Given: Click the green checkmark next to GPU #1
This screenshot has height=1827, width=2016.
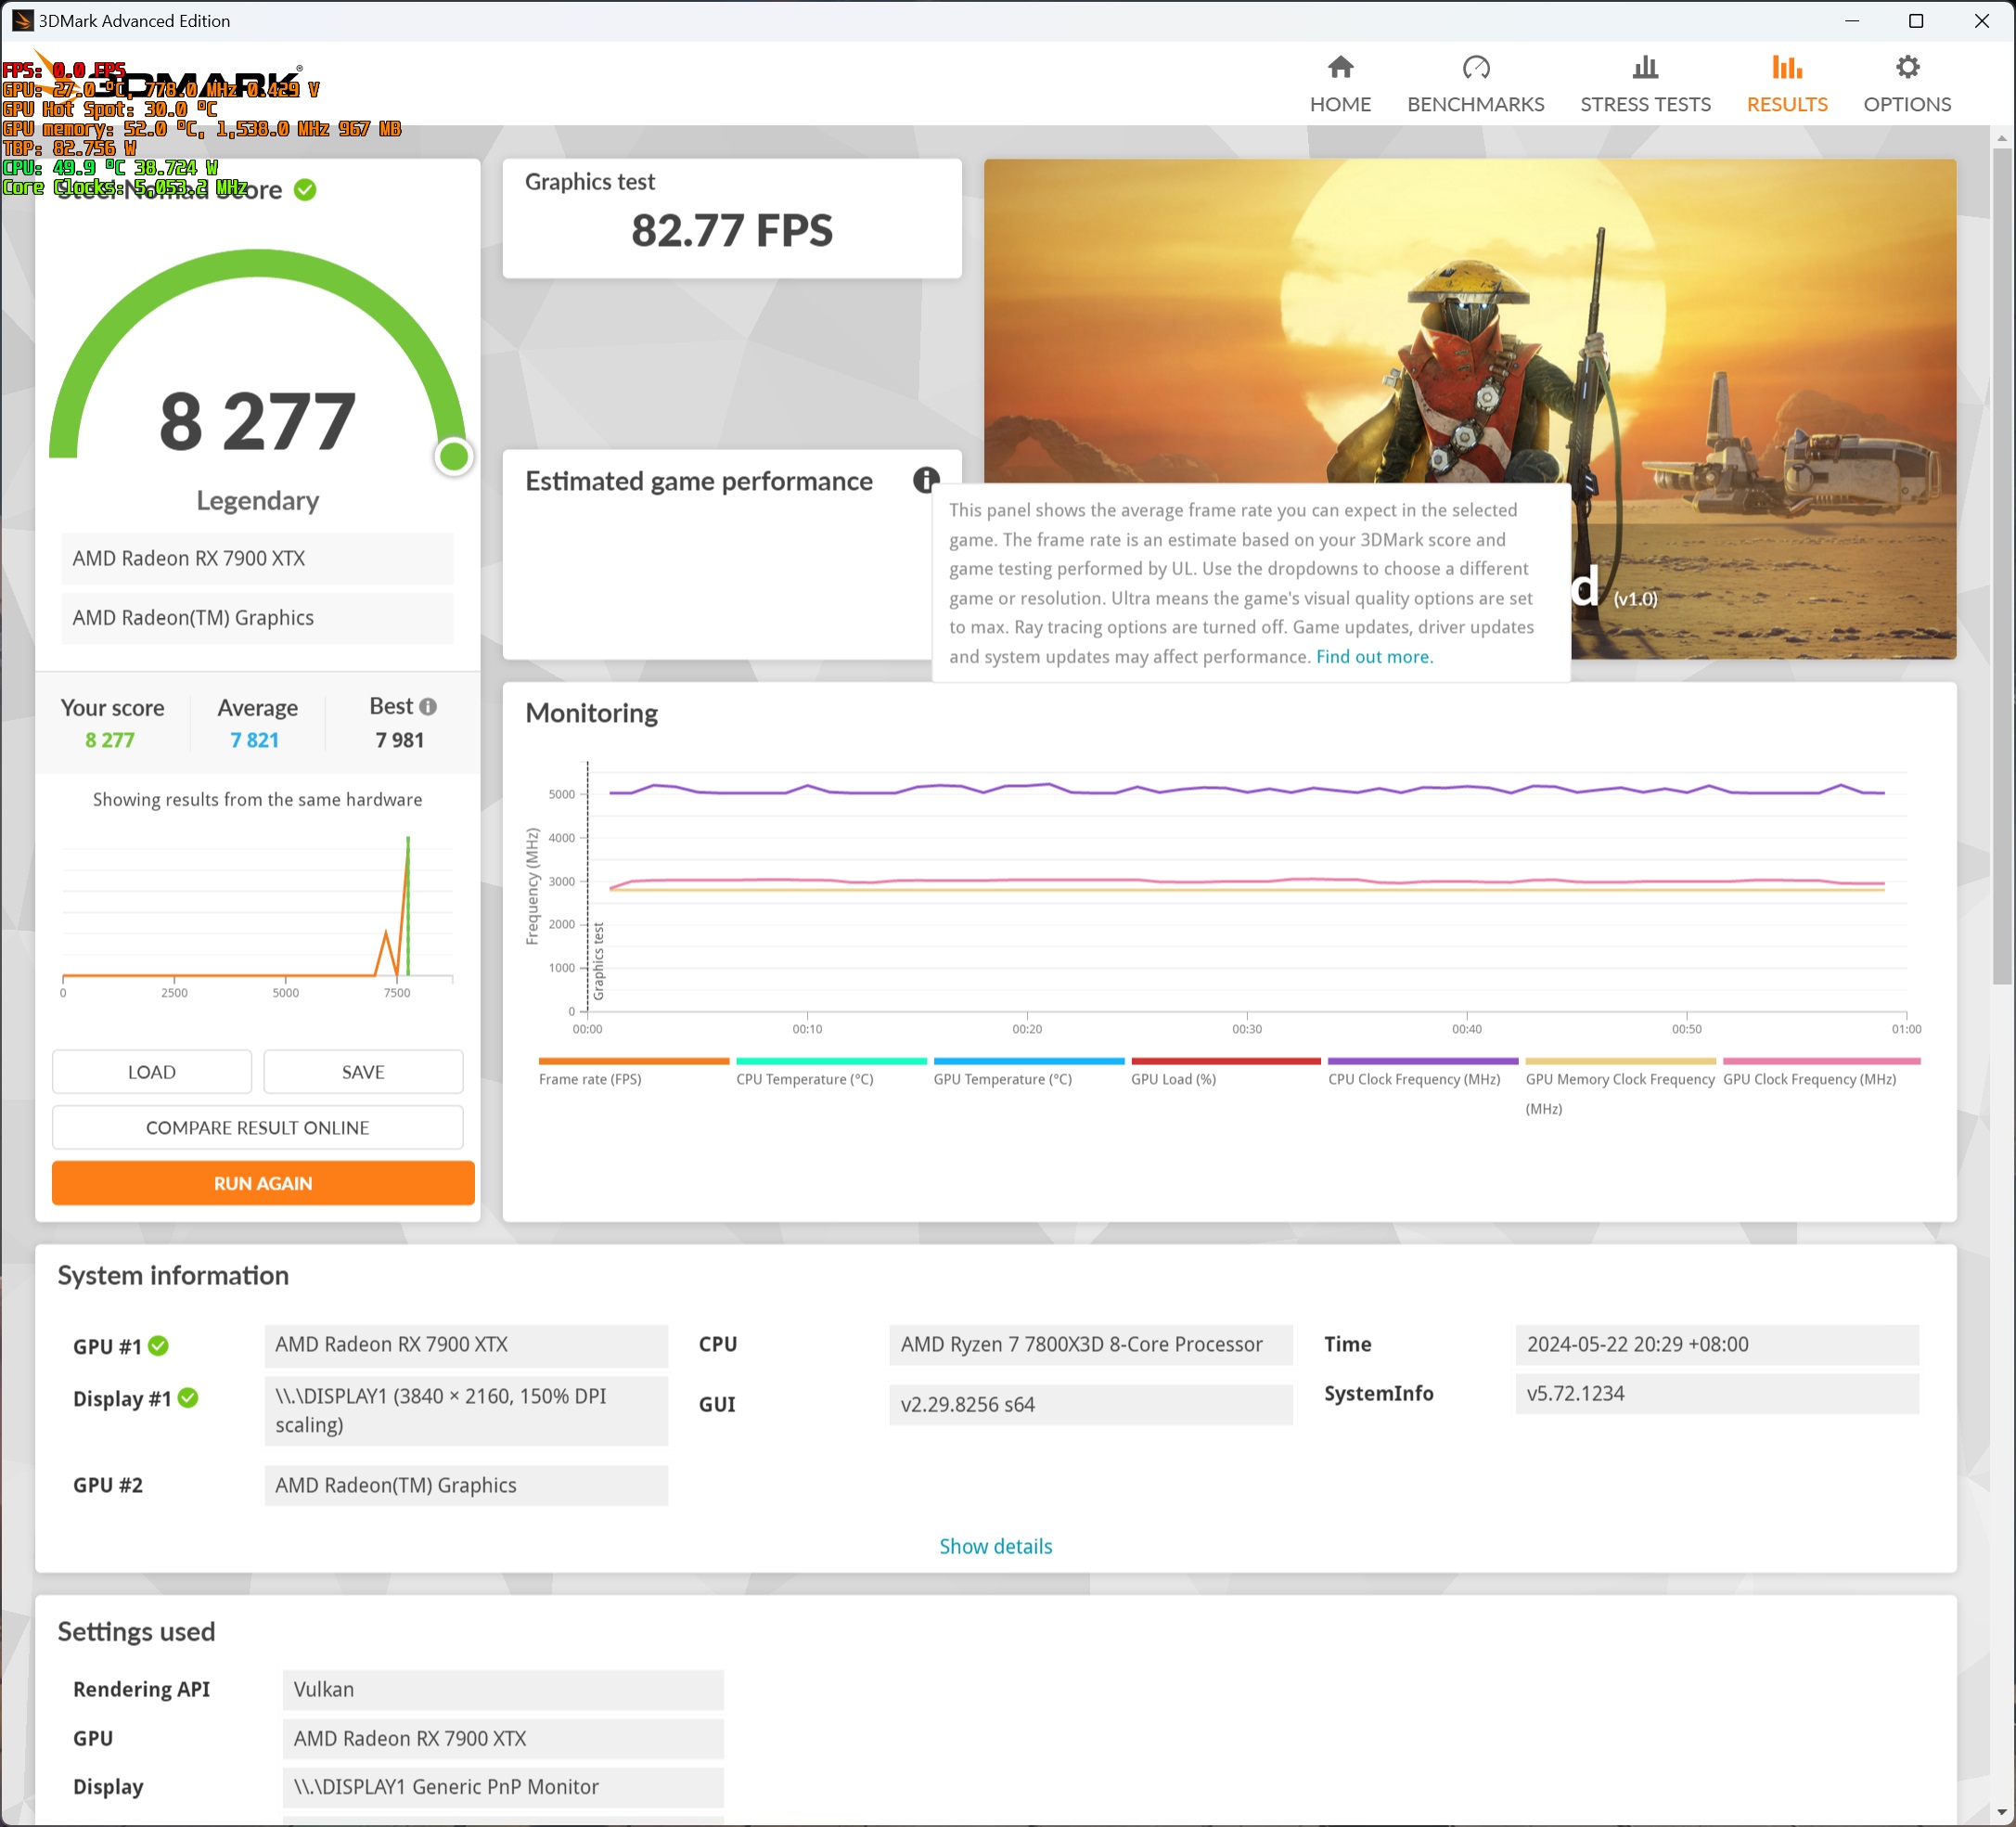Looking at the screenshot, I should pos(158,1346).
